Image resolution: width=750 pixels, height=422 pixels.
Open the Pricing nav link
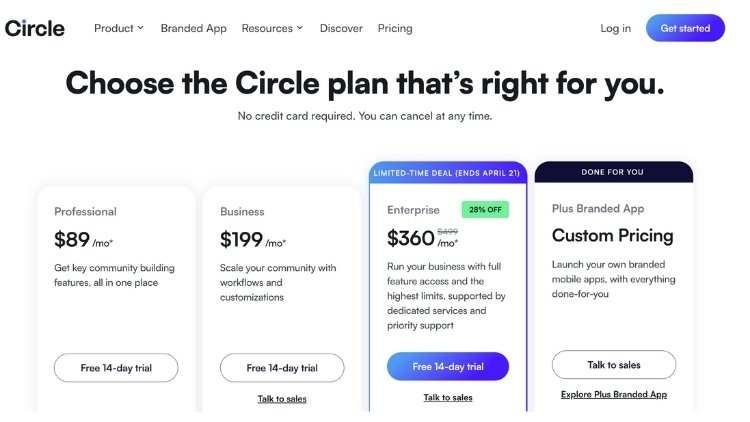[x=395, y=28]
